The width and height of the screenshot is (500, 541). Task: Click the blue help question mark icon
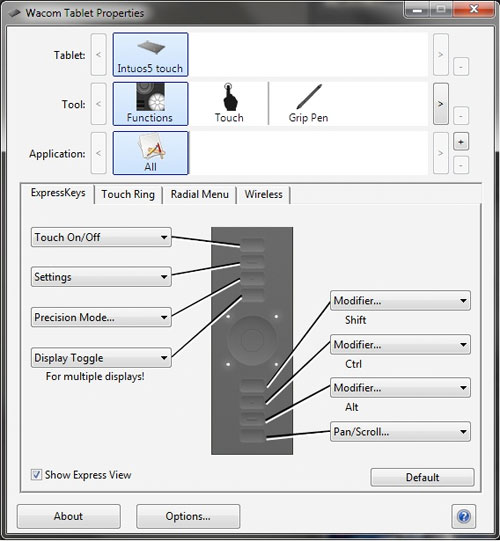[463, 517]
